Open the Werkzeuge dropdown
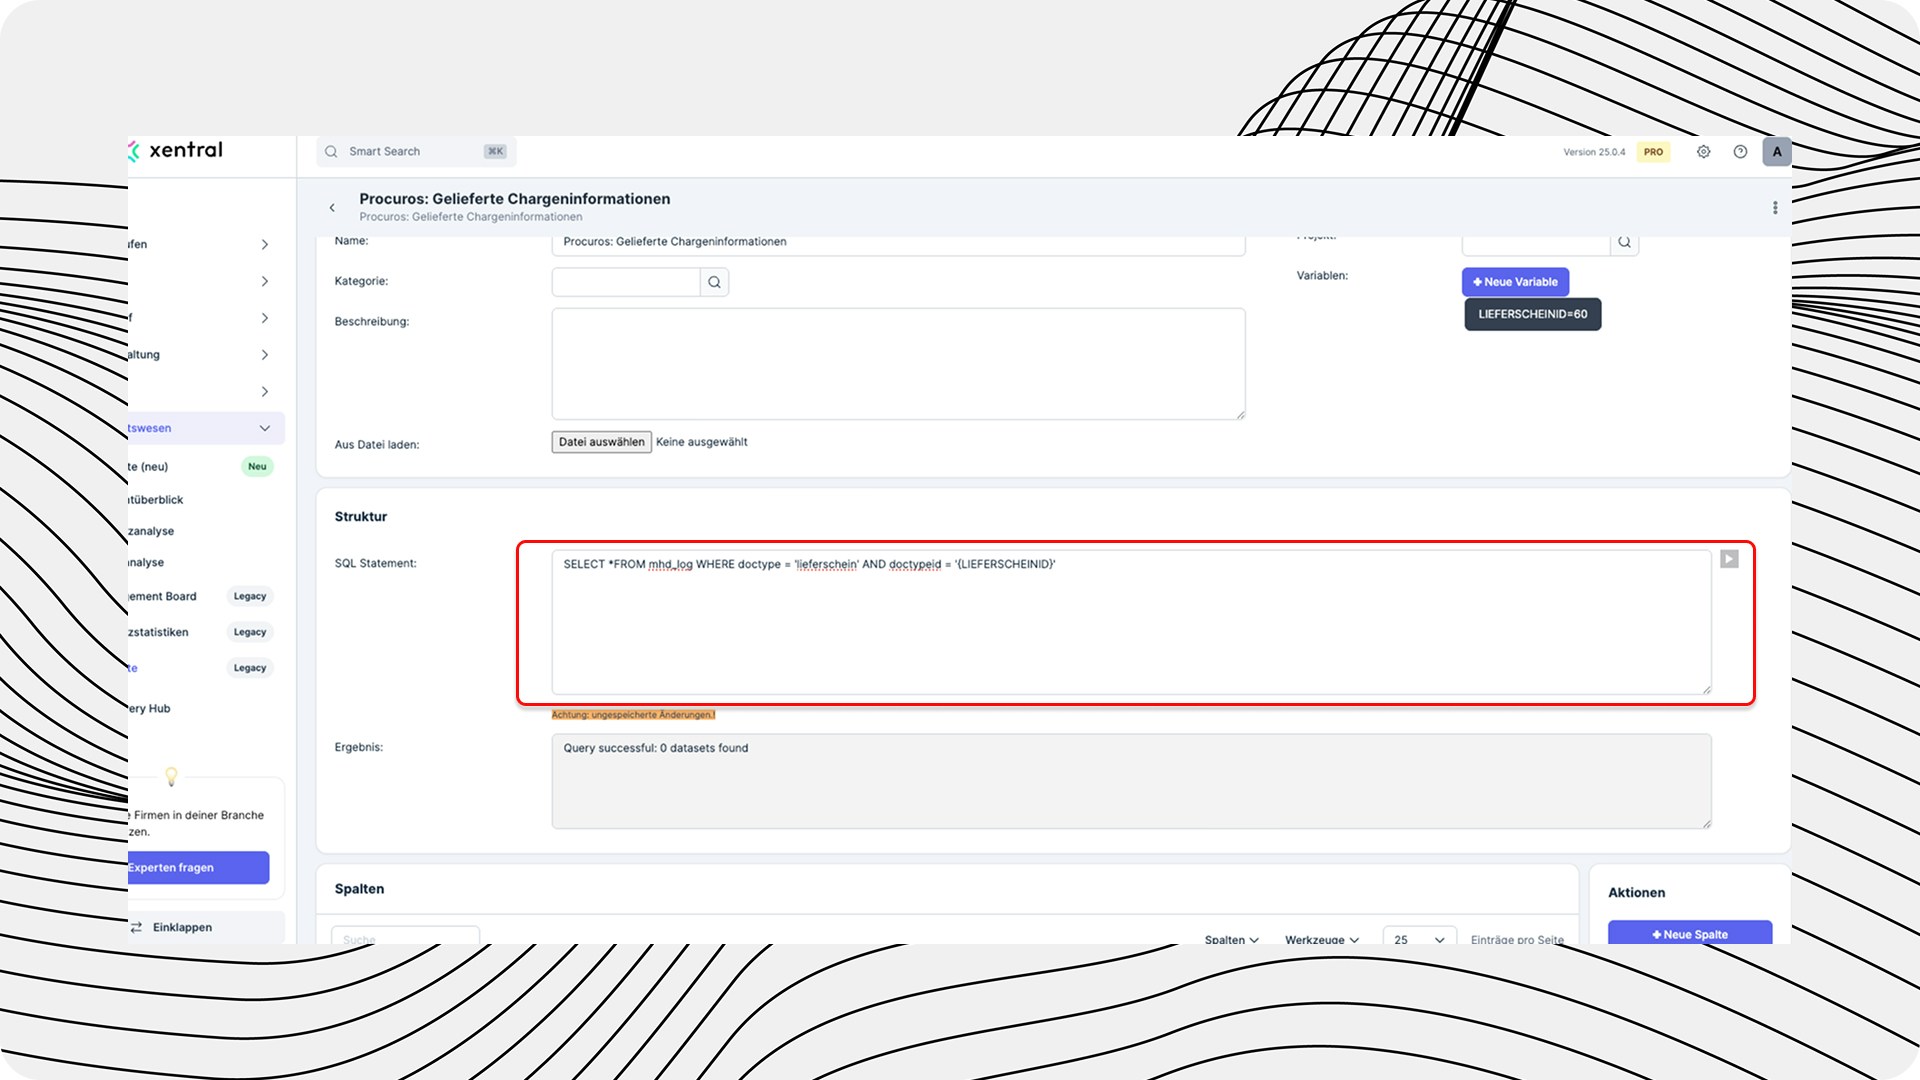This screenshot has height=1080, width=1920. click(x=1321, y=939)
